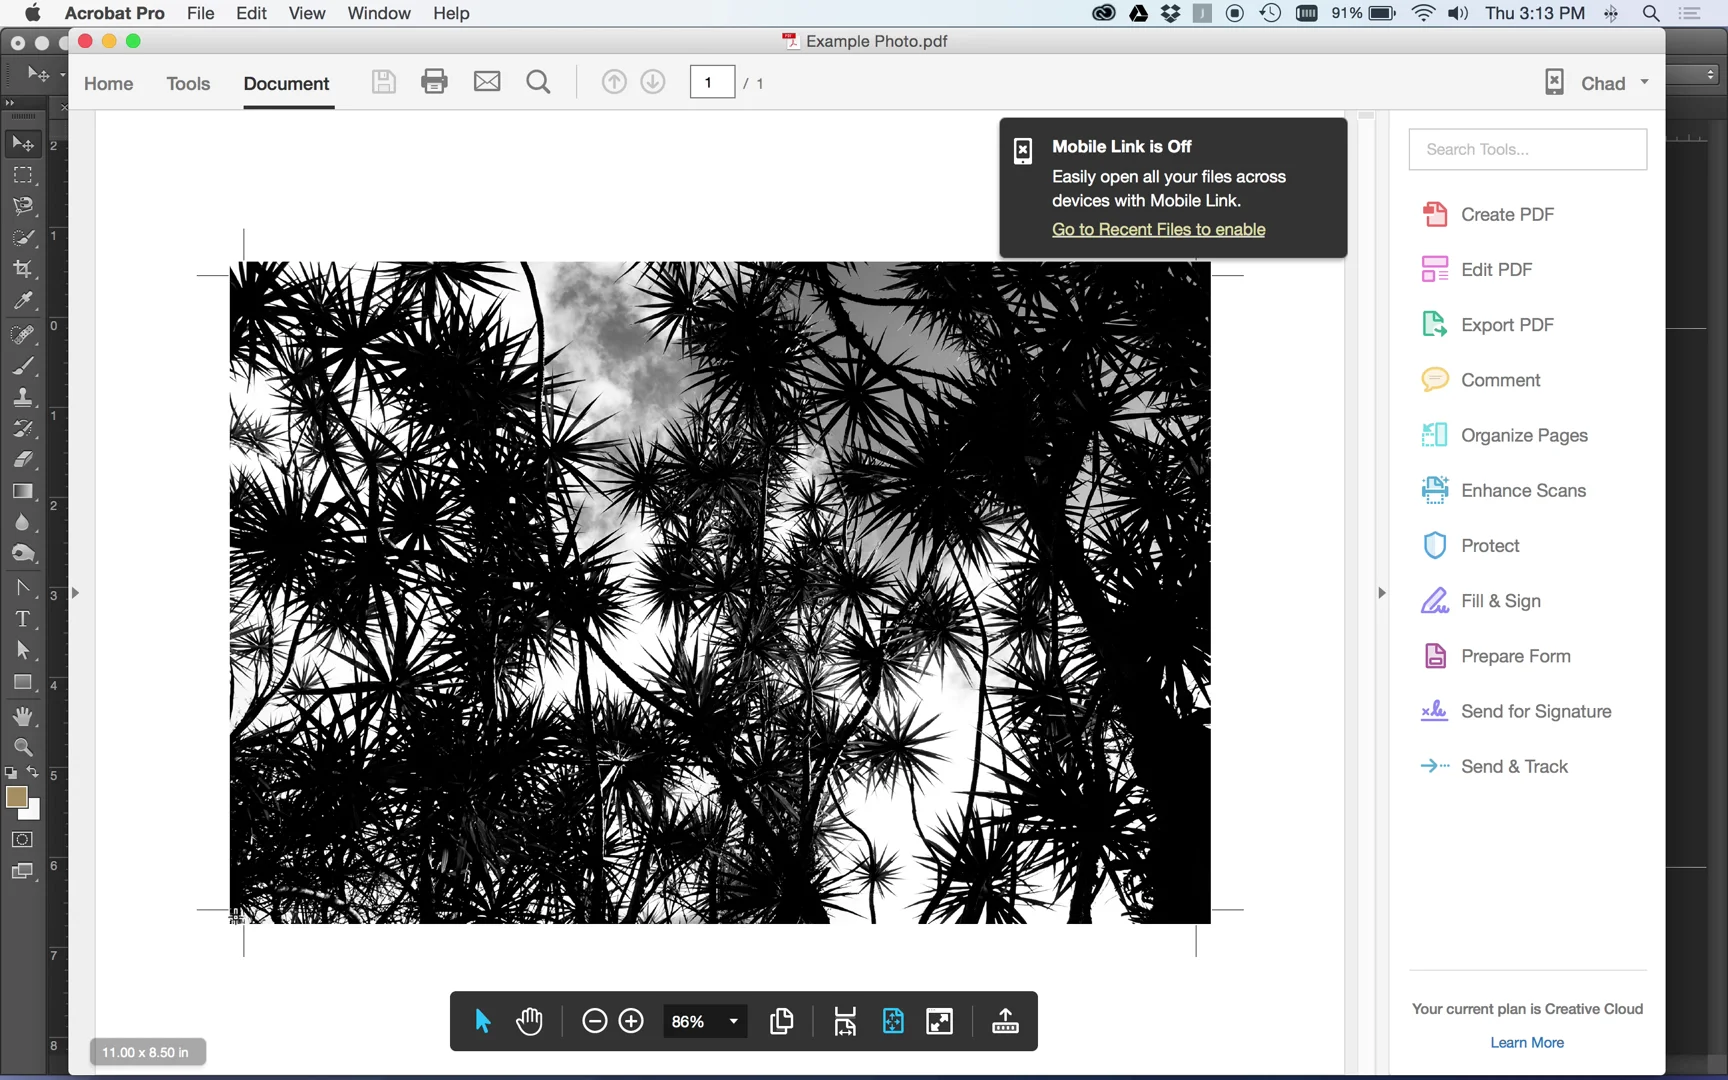
Task: Select the Hand tool for panning
Action: pos(530,1021)
